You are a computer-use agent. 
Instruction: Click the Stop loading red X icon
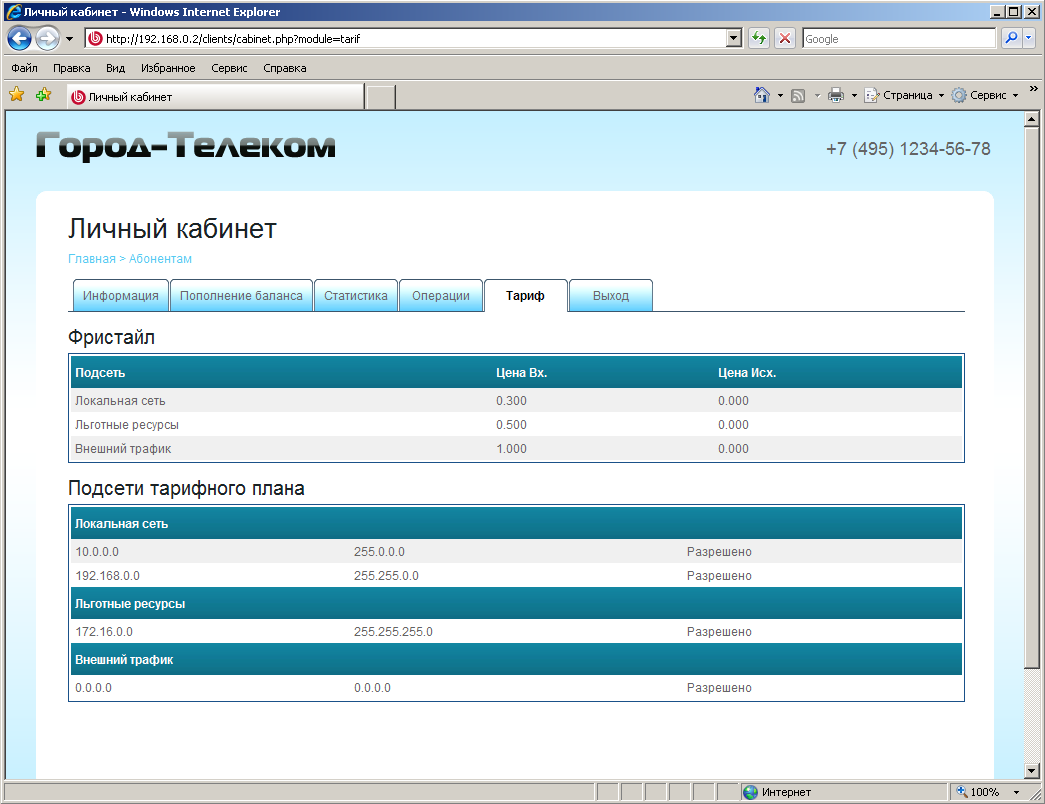coord(785,39)
